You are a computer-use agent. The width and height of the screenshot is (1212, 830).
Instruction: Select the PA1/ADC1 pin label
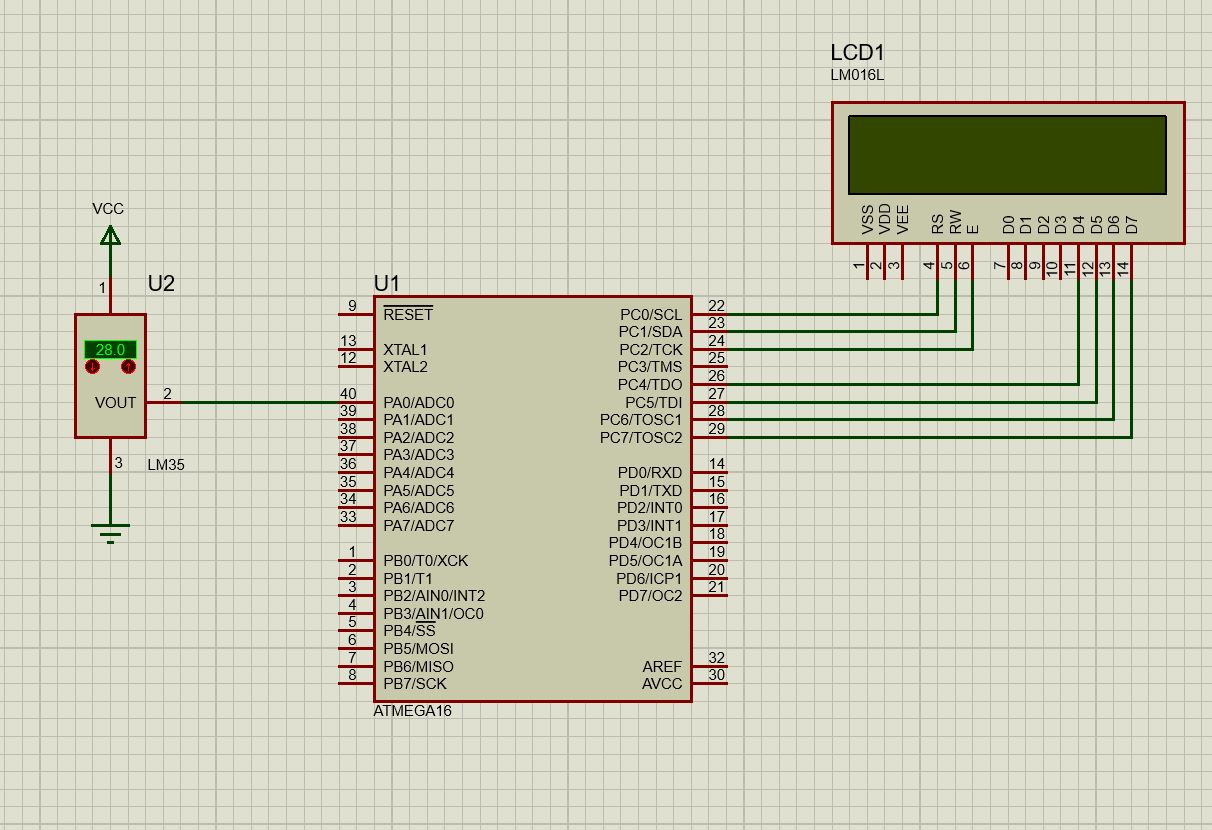418,420
